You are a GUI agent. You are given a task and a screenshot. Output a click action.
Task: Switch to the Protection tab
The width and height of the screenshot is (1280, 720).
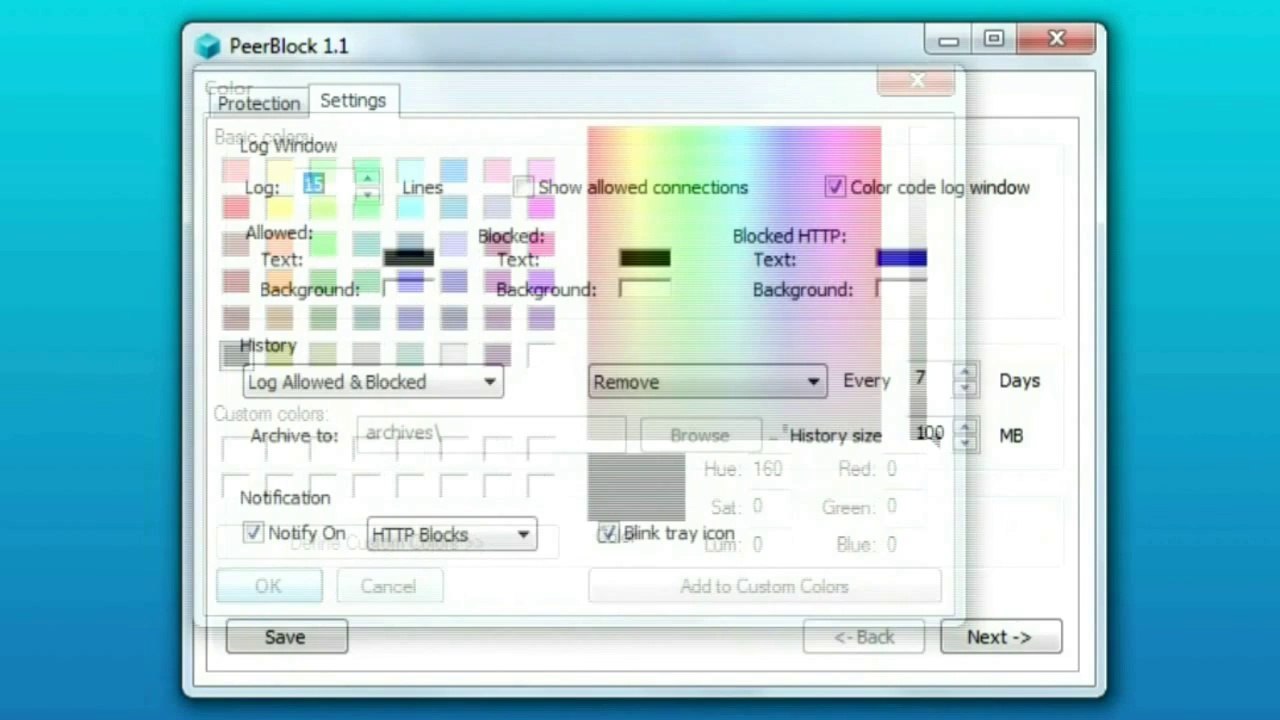[x=259, y=103]
